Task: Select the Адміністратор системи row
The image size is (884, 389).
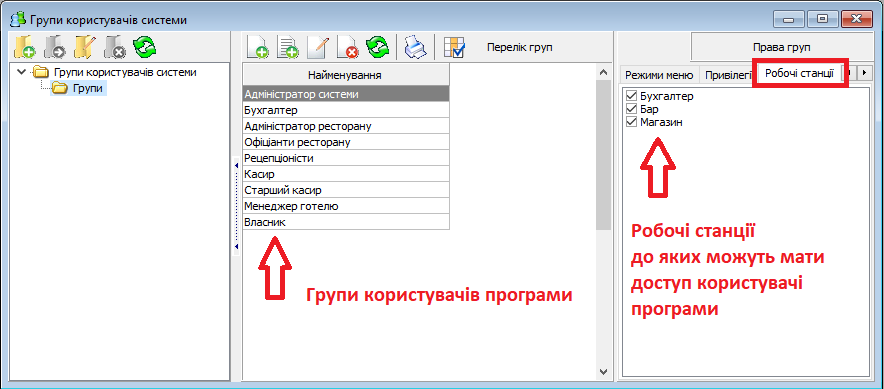Action: point(346,94)
